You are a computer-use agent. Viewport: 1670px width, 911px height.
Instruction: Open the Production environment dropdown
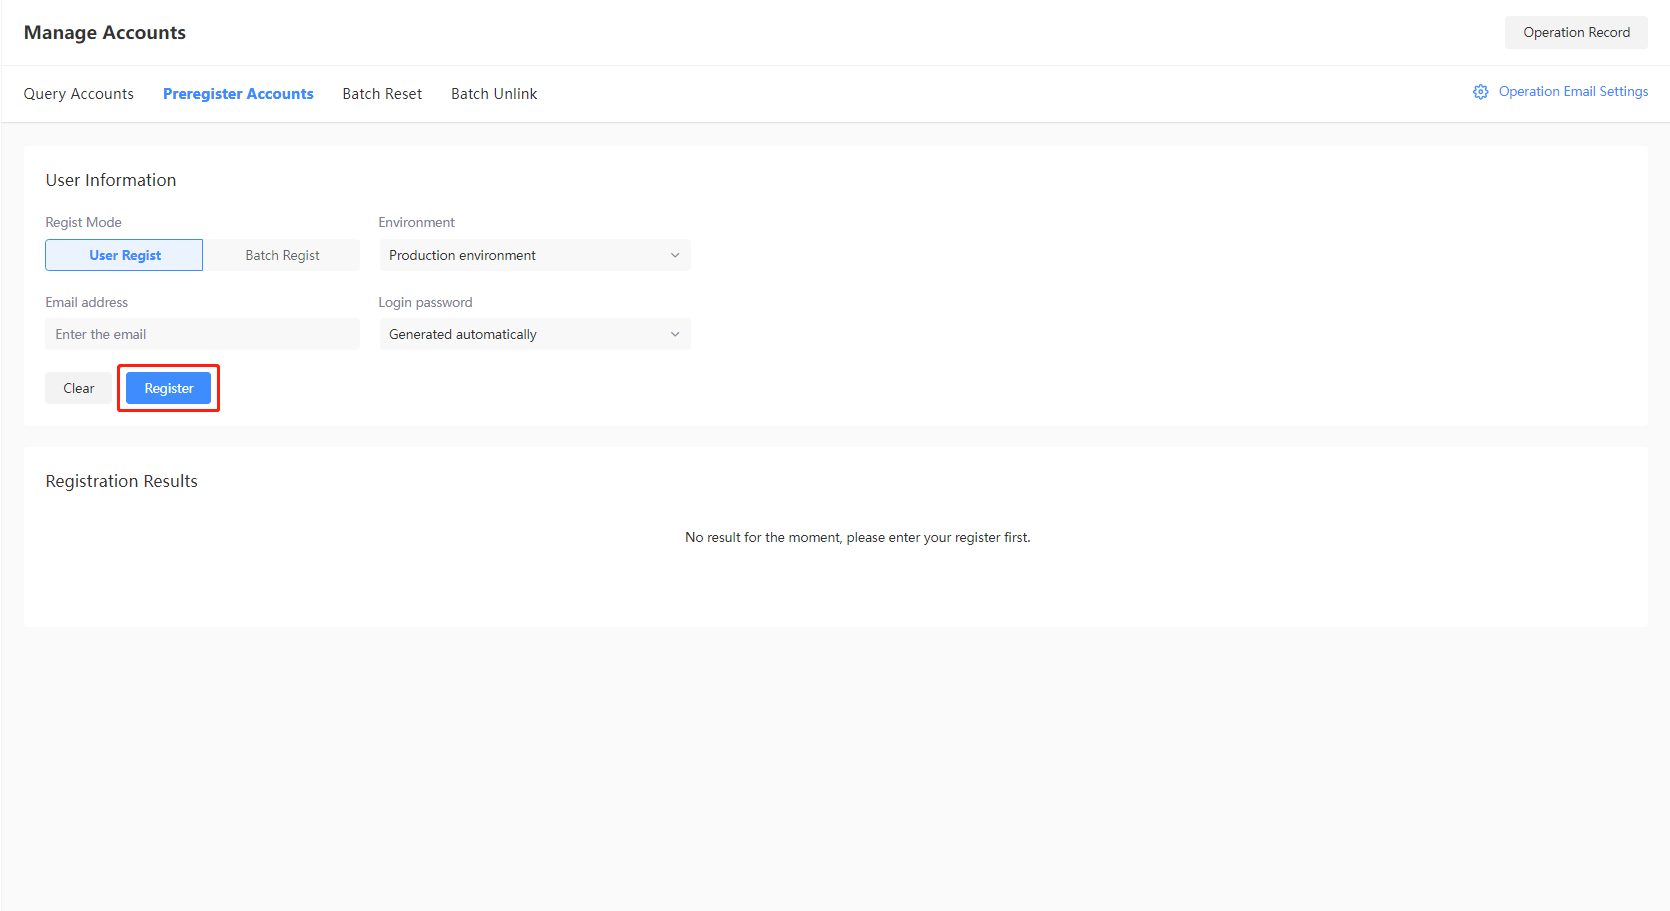534,255
